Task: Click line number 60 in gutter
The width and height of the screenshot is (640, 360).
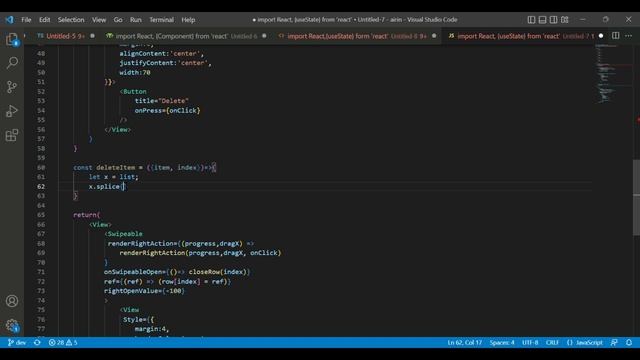Action: (x=41, y=167)
